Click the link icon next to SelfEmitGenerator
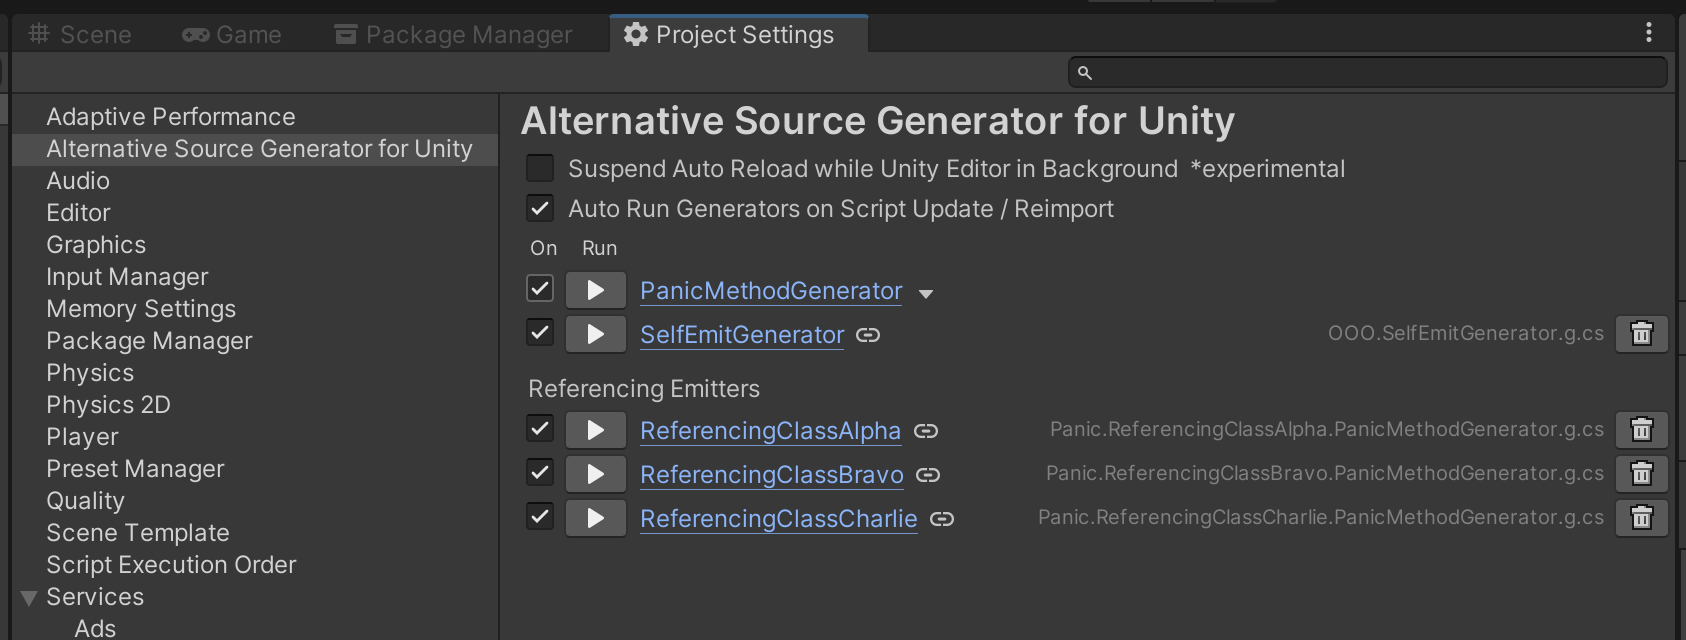This screenshot has height=640, width=1686. click(868, 335)
